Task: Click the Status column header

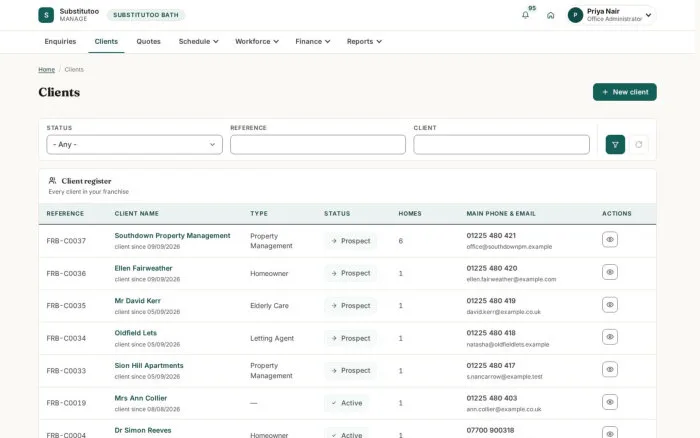Action: click(x=337, y=214)
